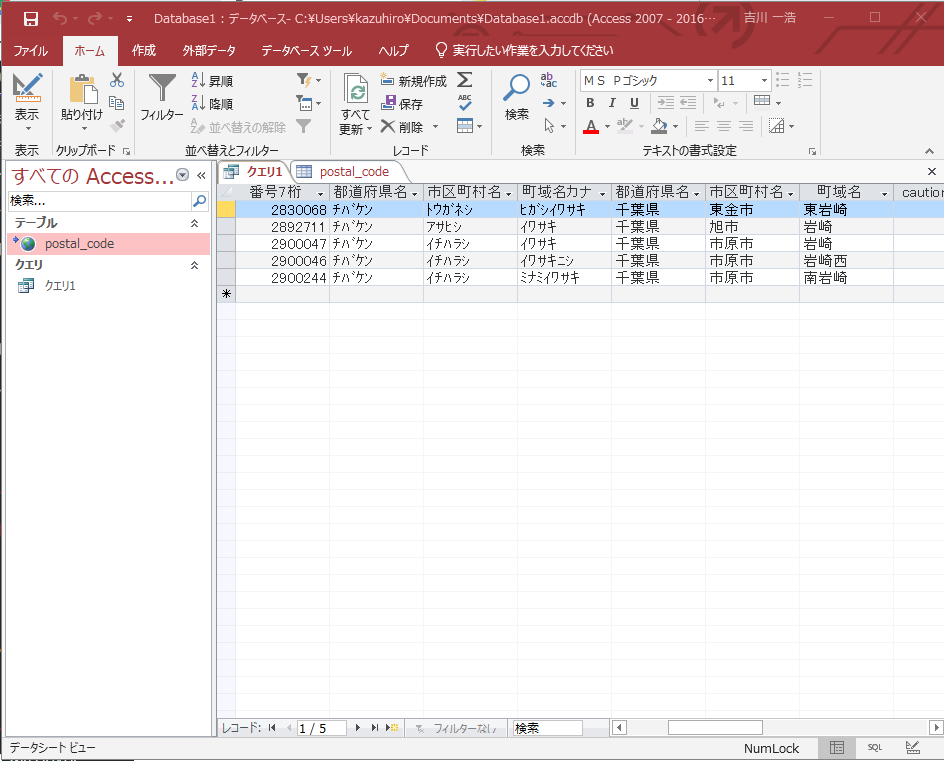Click the font color red A button
The image size is (944, 761).
591,126
